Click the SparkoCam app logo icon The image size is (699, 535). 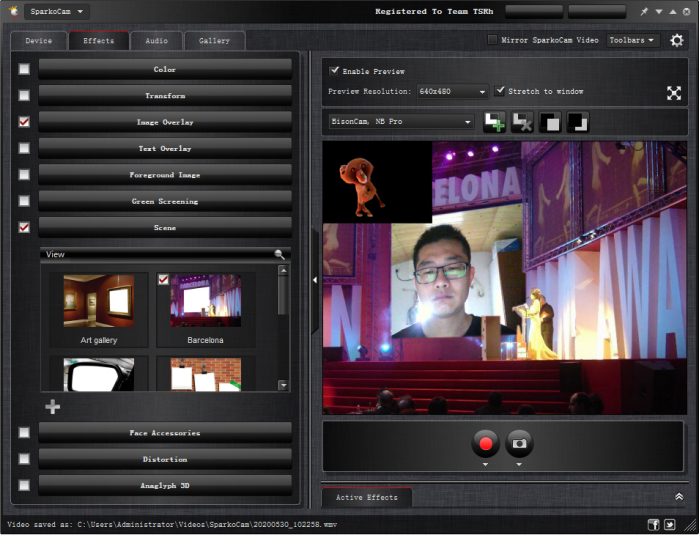pos(13,11)
